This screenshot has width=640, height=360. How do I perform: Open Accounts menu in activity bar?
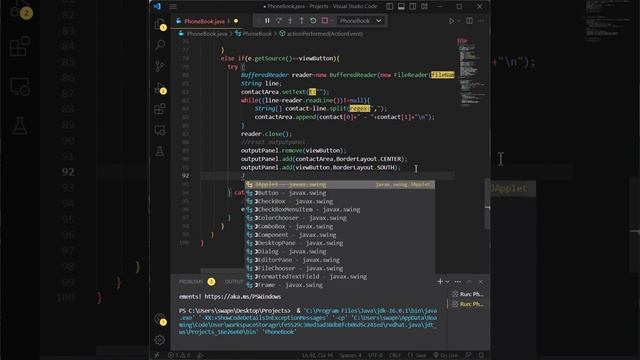coord(160,319)
